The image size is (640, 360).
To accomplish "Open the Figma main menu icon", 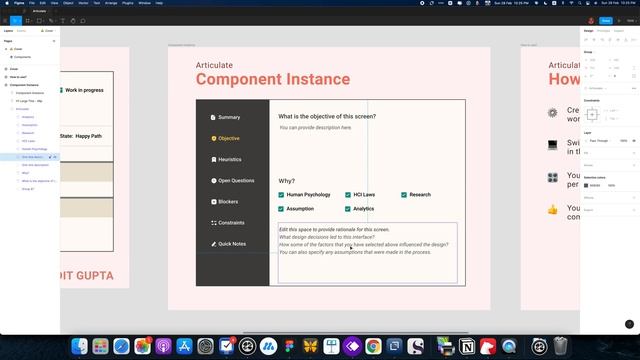I will [5, 21].
